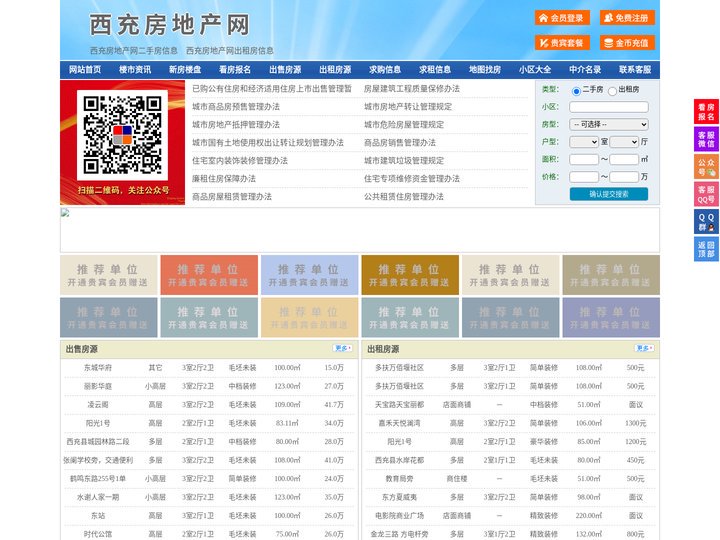This screenshot has width=720, height=540.
Task: Open 商品房销售管理办法 link
Action: pos(400,143)
